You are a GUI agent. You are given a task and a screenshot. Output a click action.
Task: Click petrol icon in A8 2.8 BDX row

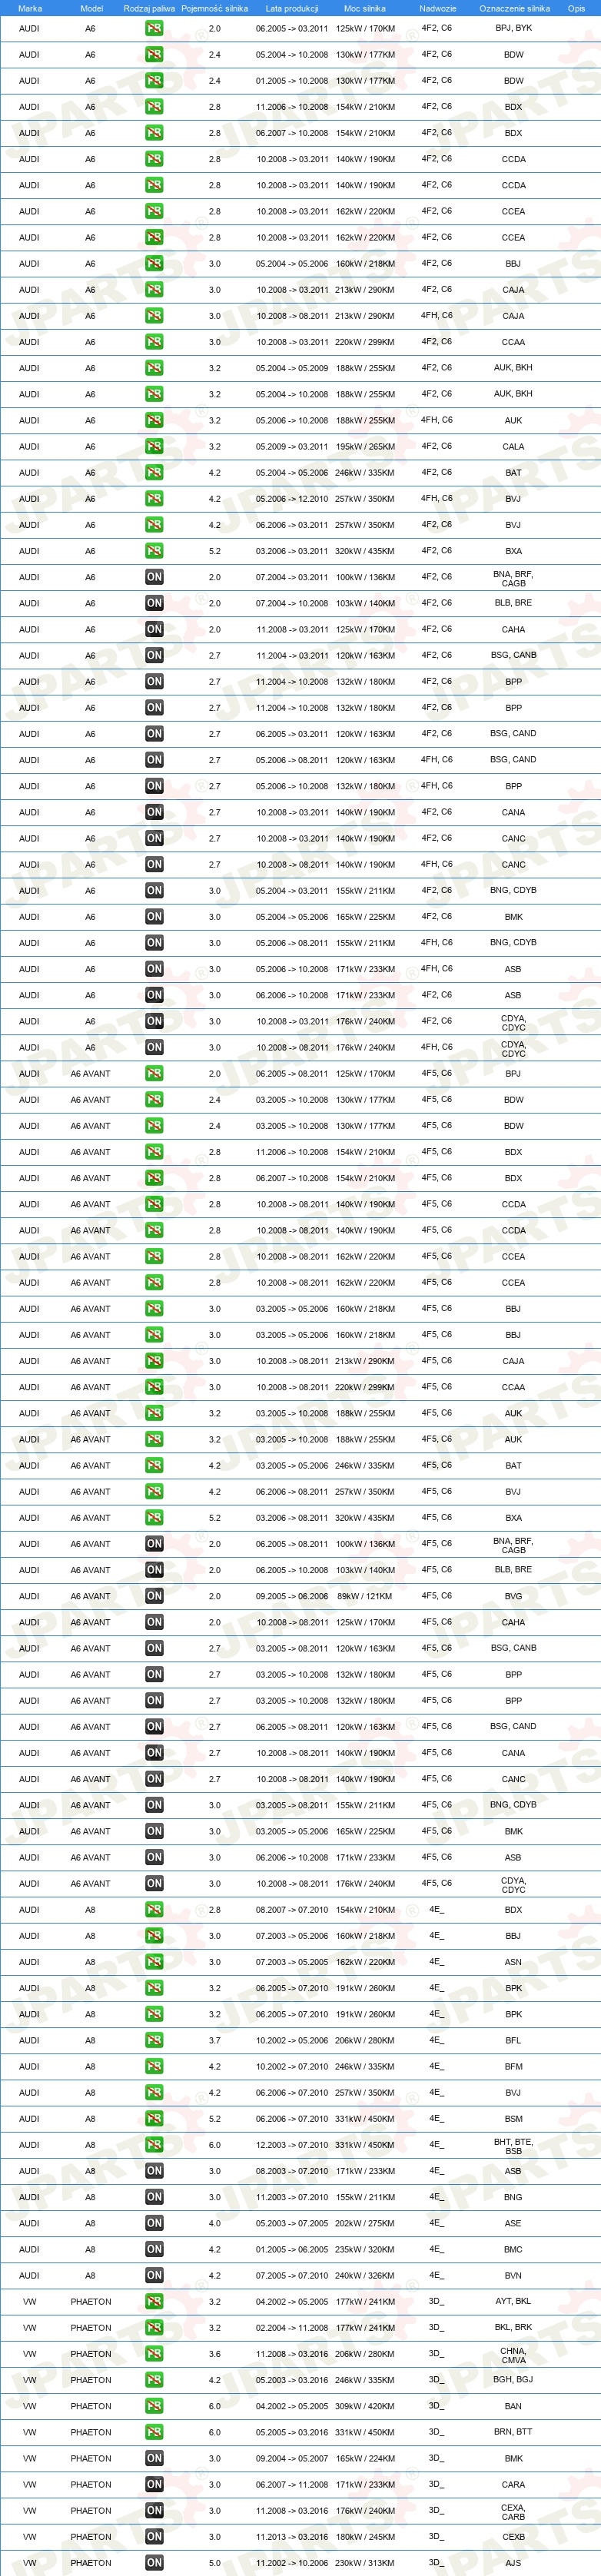pos(154,1910)
